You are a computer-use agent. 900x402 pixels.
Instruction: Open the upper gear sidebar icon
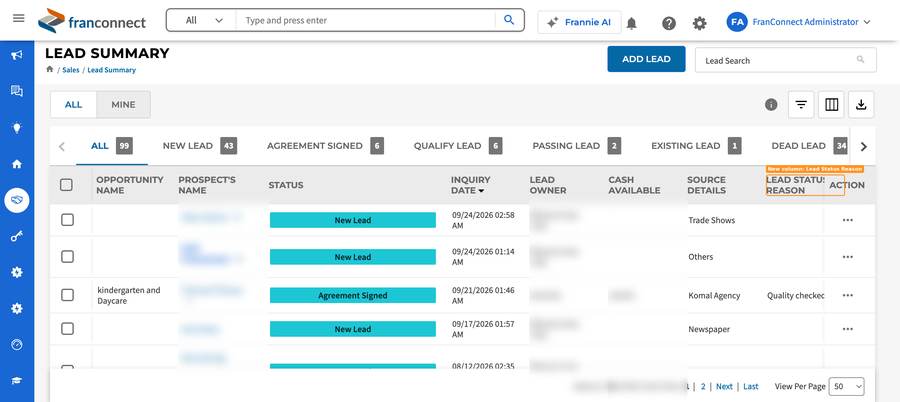(x=17, y=272)
